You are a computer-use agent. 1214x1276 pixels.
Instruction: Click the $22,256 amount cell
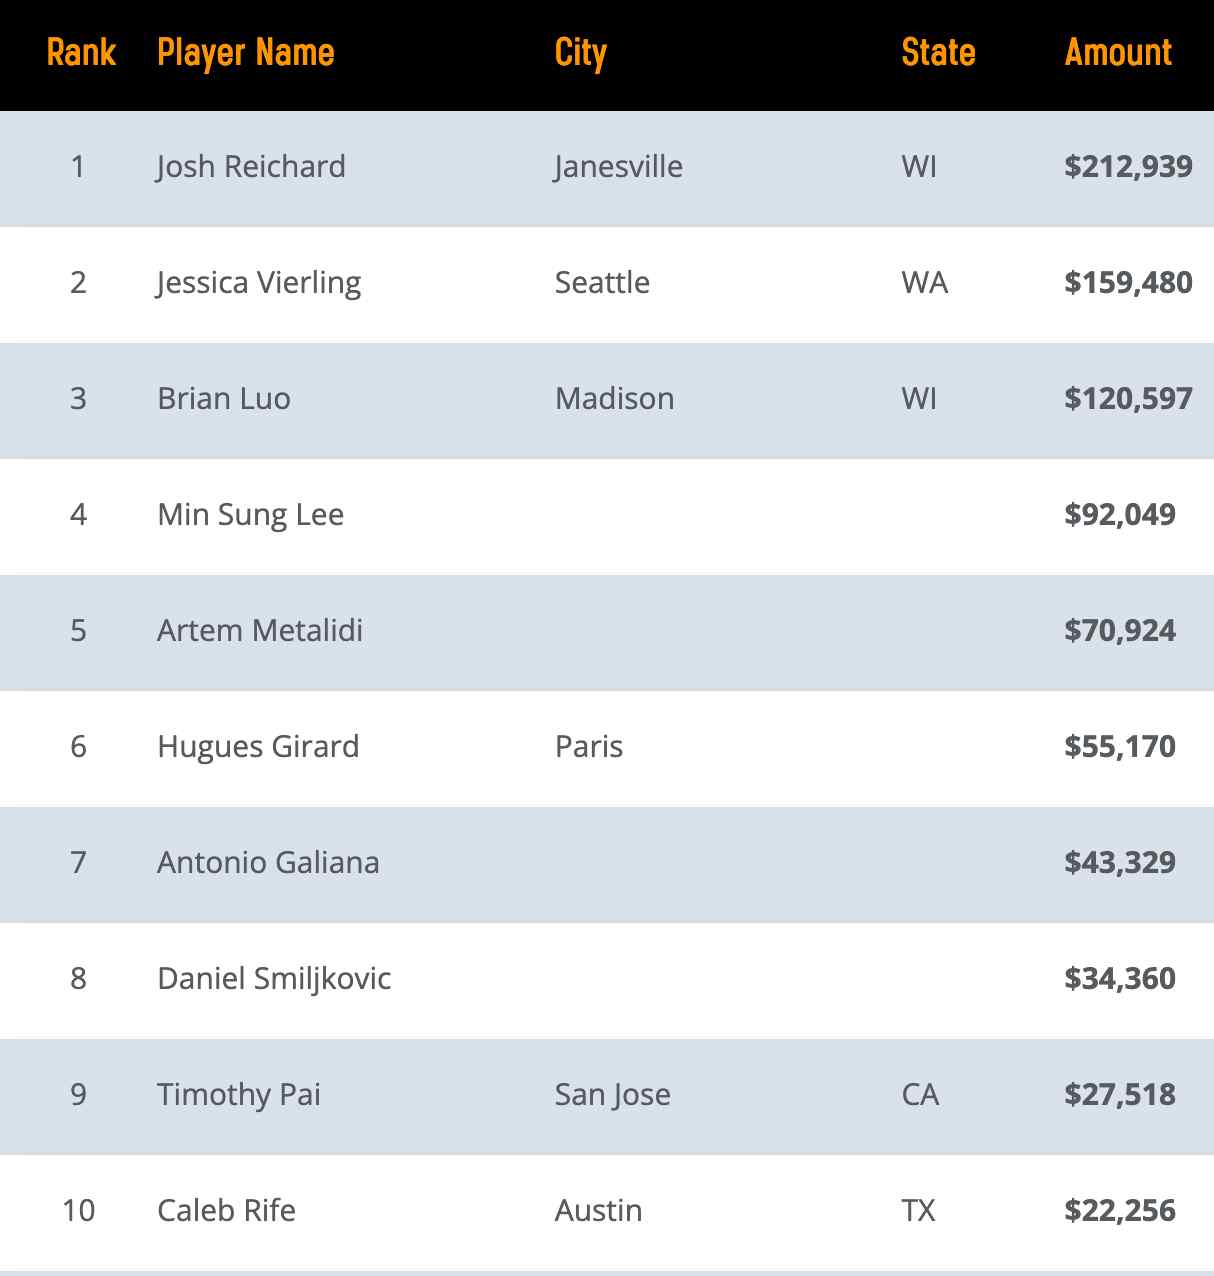[1119, 1211]
